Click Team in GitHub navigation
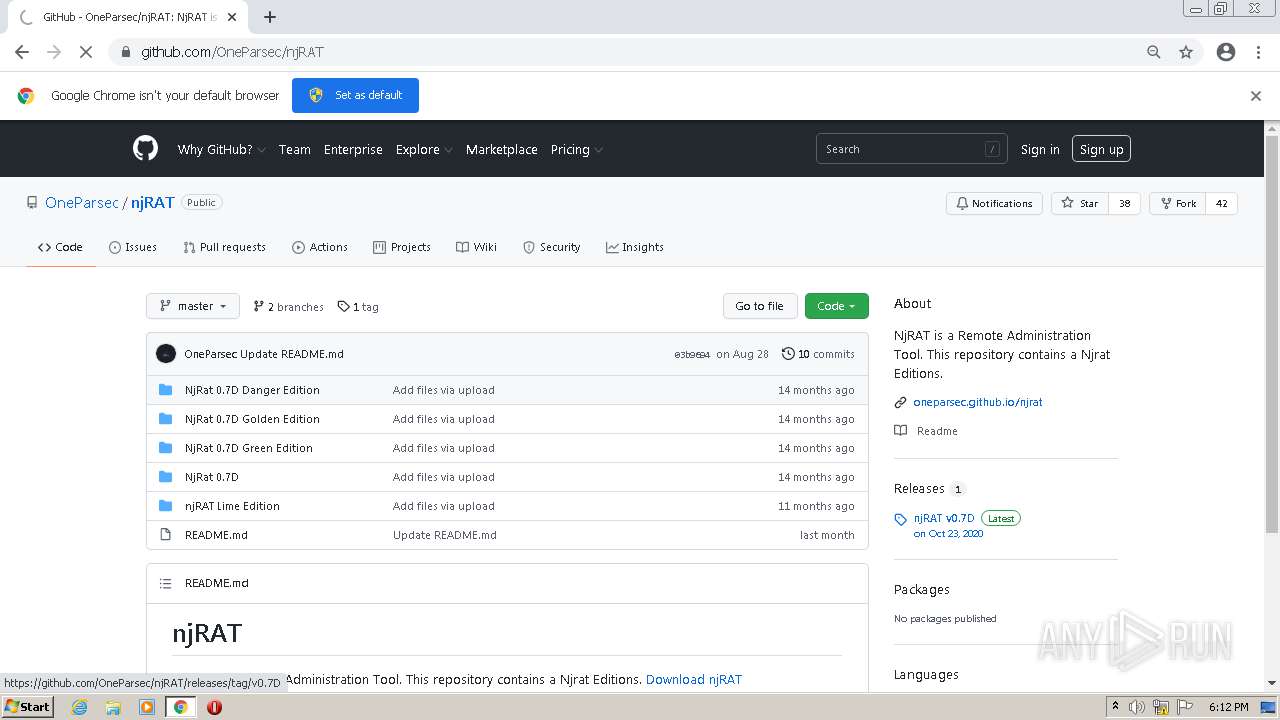This screenshot has height=720, width=1280. point(294,149)
